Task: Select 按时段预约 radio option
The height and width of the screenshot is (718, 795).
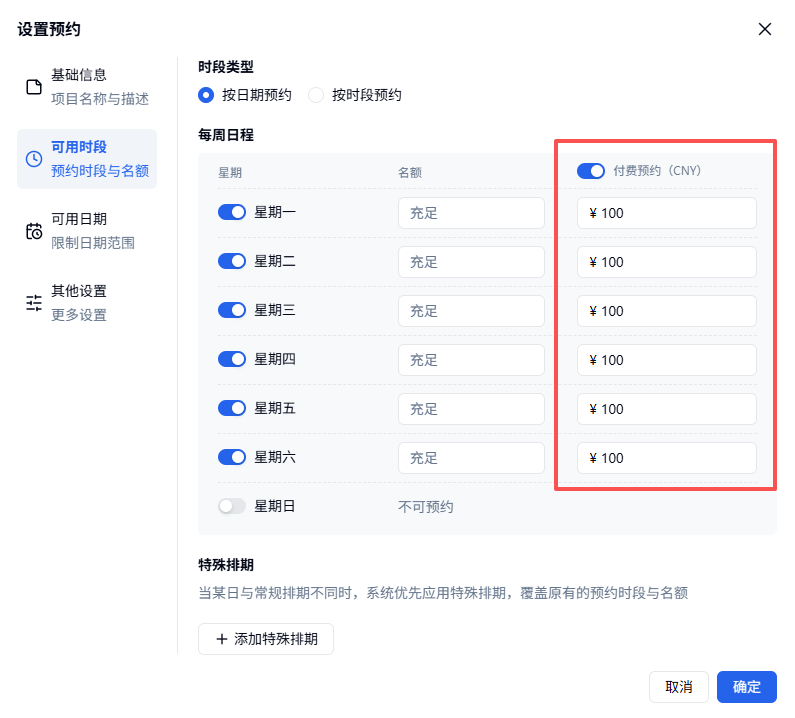Action: tap(316, 95)
